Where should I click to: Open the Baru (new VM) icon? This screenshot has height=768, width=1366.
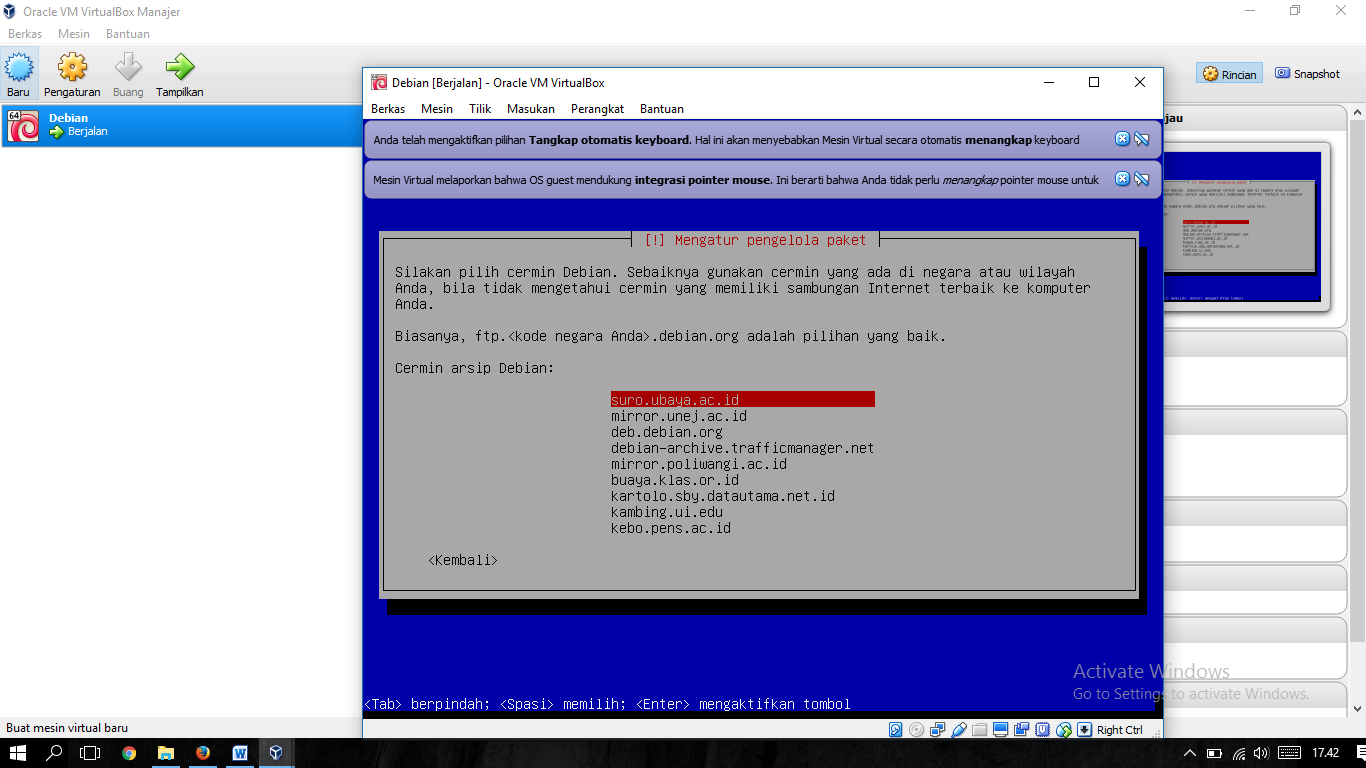(x=18, y=70)
